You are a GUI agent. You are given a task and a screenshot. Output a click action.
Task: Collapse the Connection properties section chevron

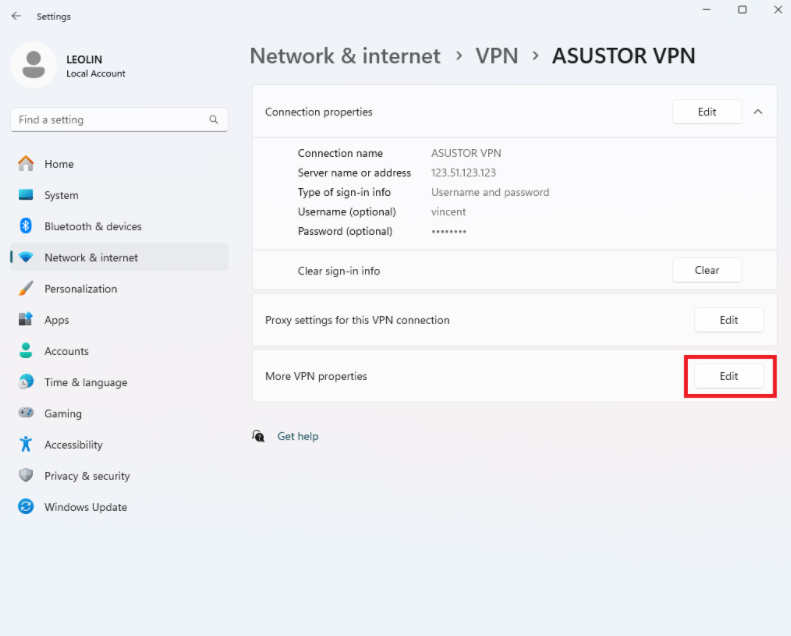(758, 112)
